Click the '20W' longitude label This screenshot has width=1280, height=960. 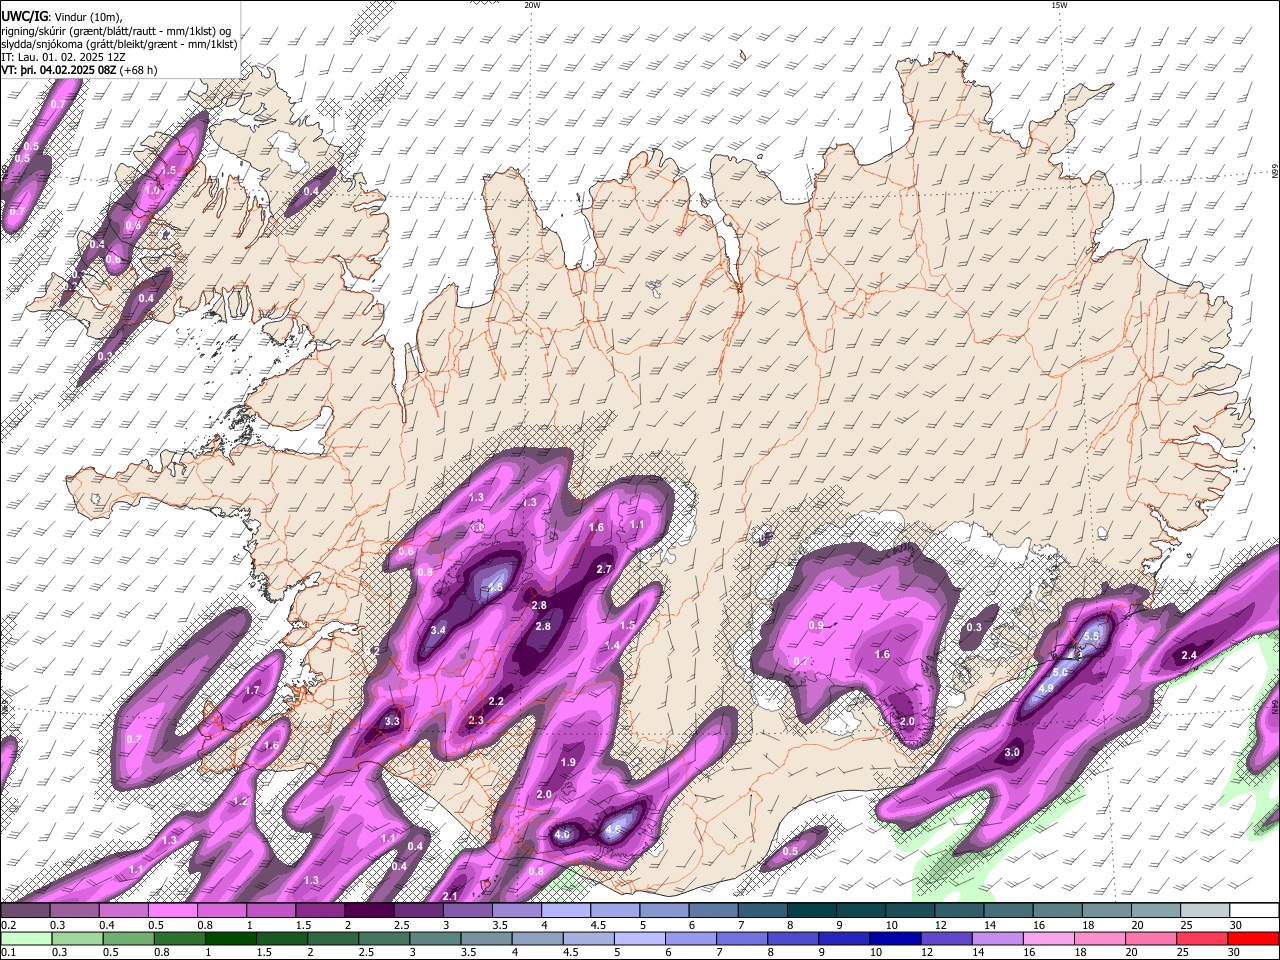[x=532, y=5]
